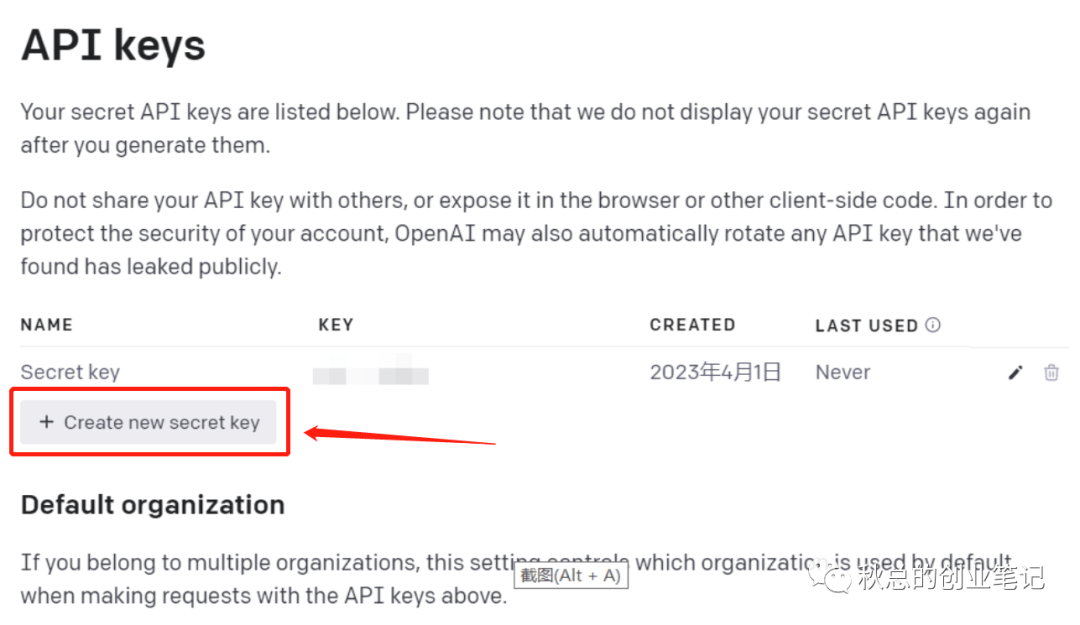Click the red arrow annotation
The width and height of the screenshot is (1080, 625).
pos(400,436)
